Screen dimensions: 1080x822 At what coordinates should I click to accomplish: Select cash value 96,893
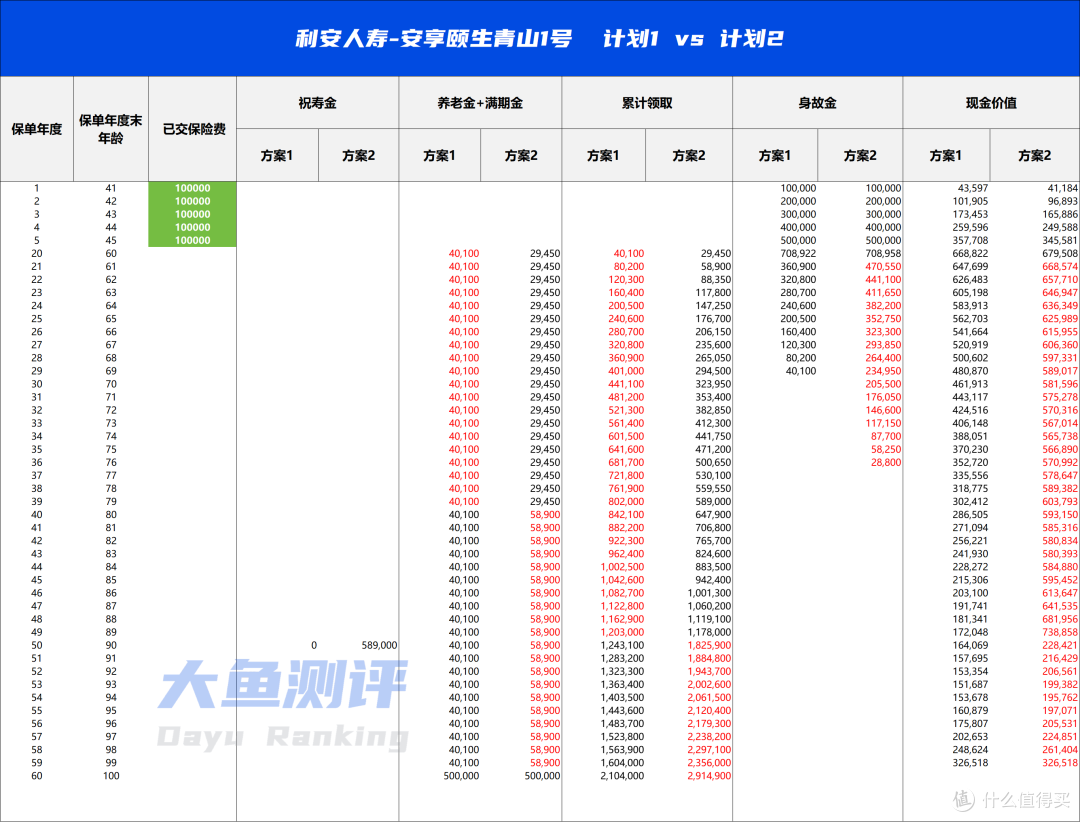tap(1063, 201)
